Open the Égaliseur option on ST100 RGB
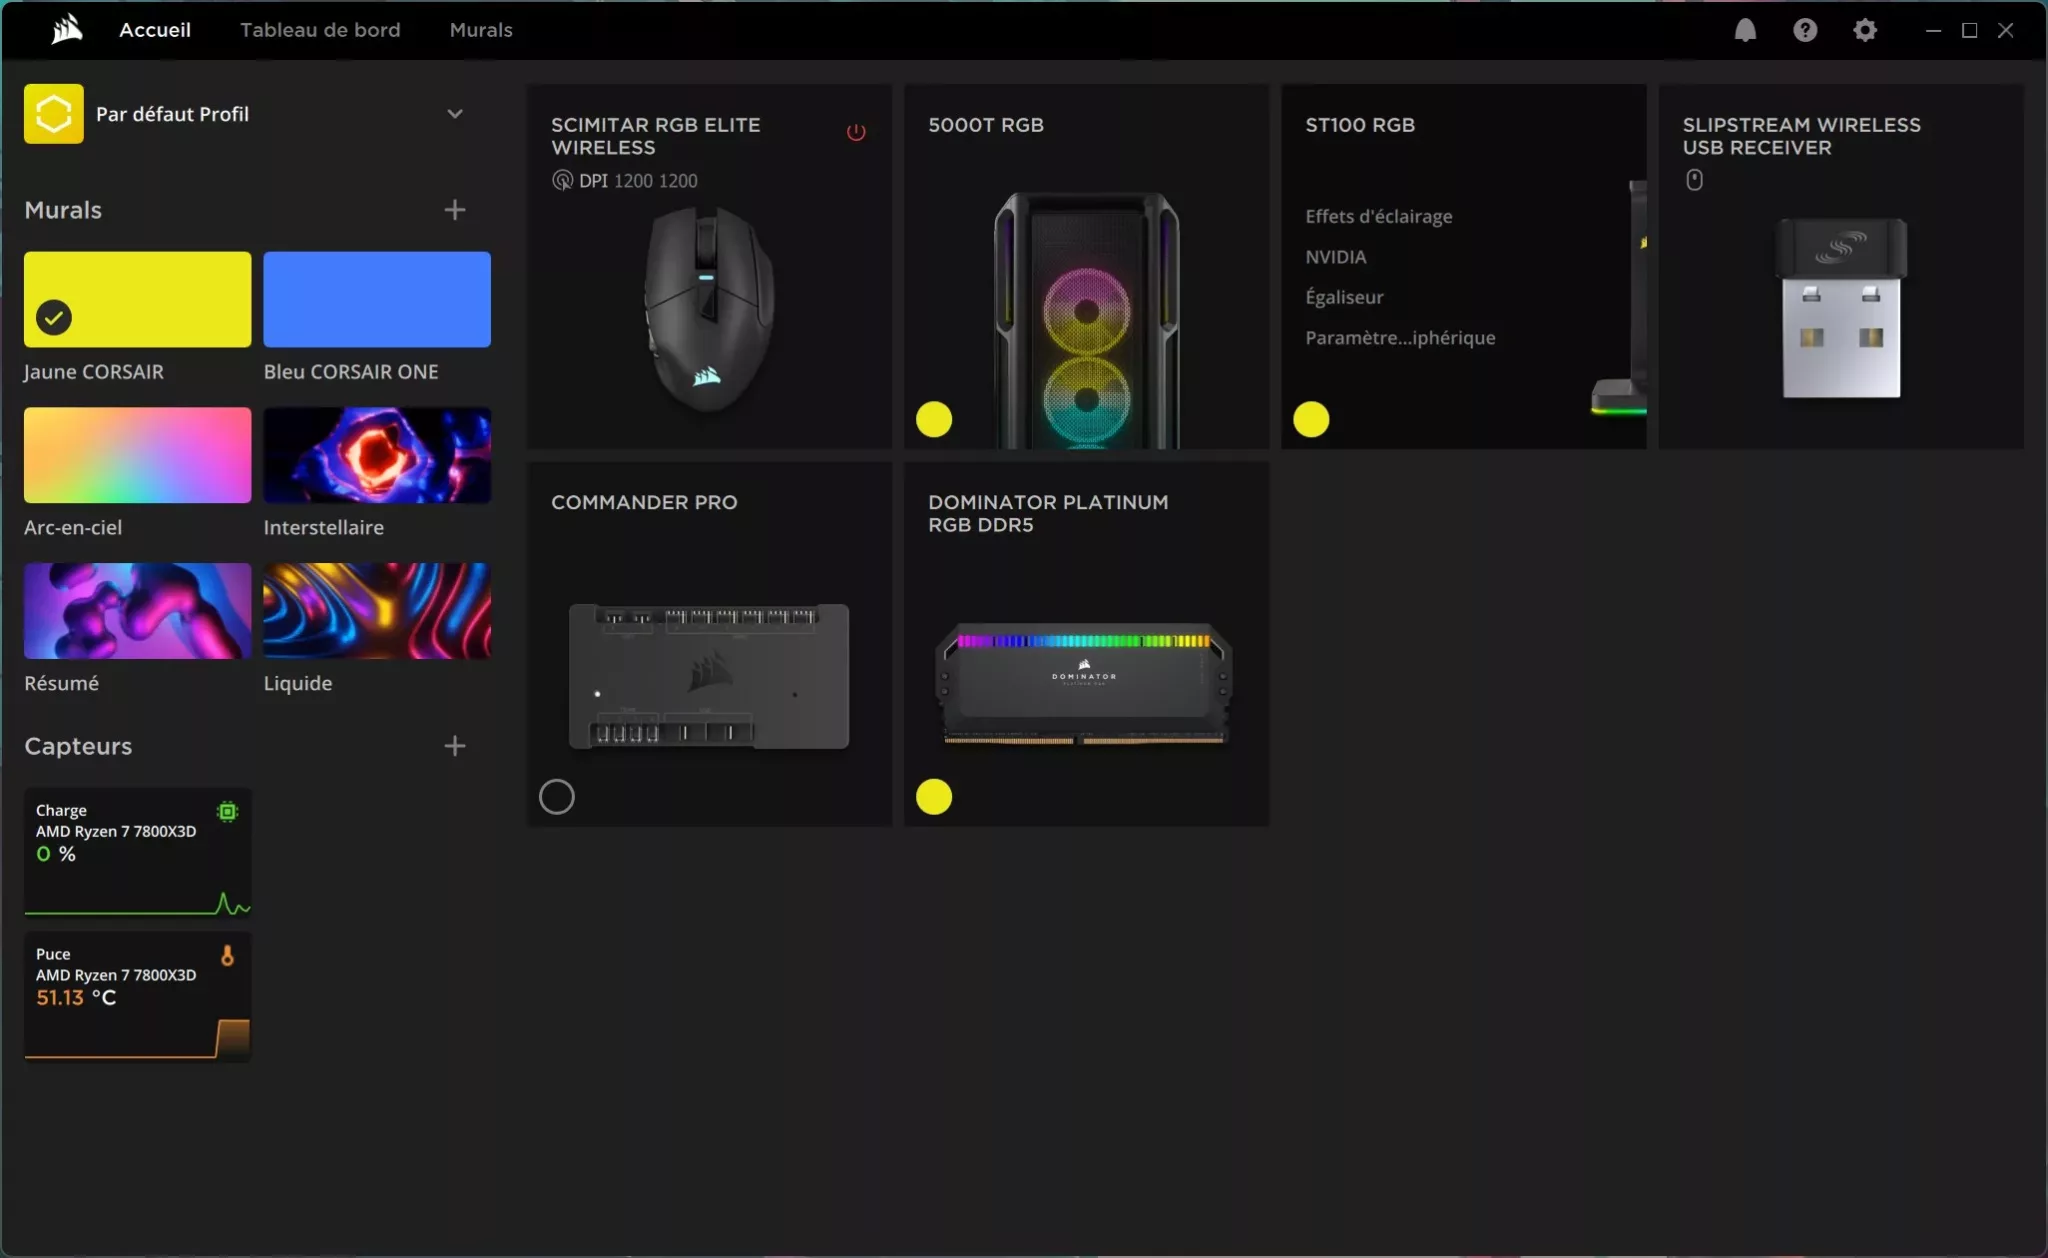2048x1258 pixels. [1344, 297]
